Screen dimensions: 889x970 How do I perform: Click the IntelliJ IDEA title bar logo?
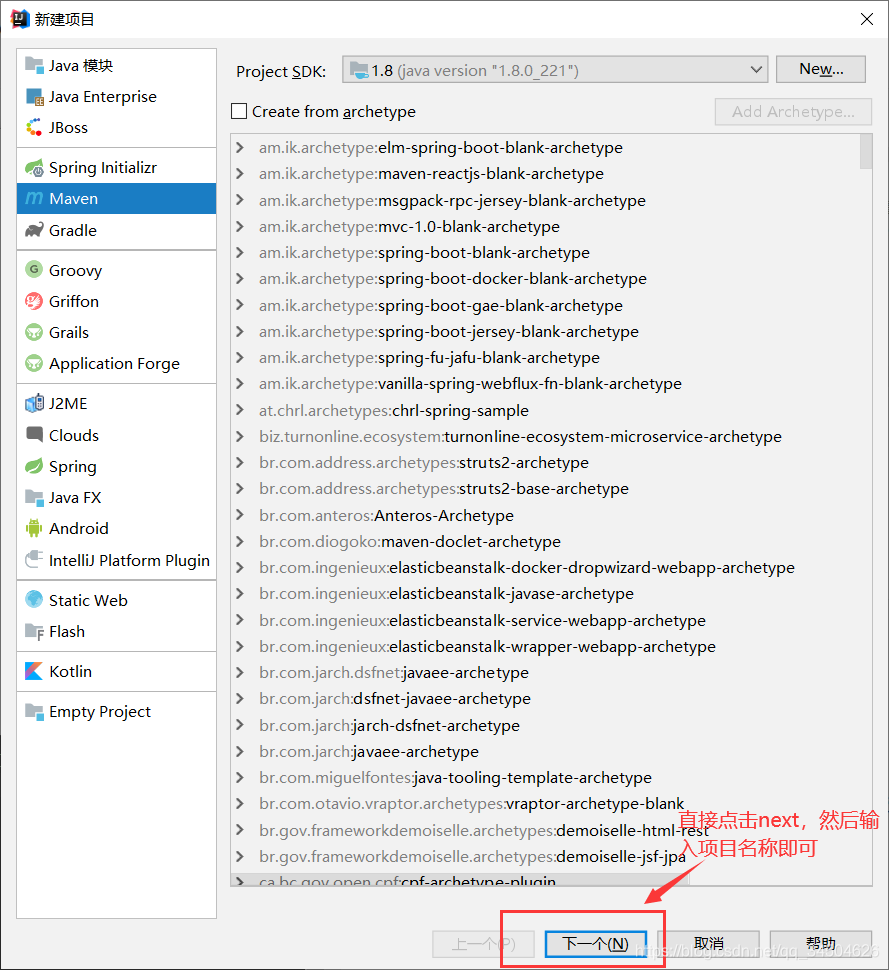(20, 19)
